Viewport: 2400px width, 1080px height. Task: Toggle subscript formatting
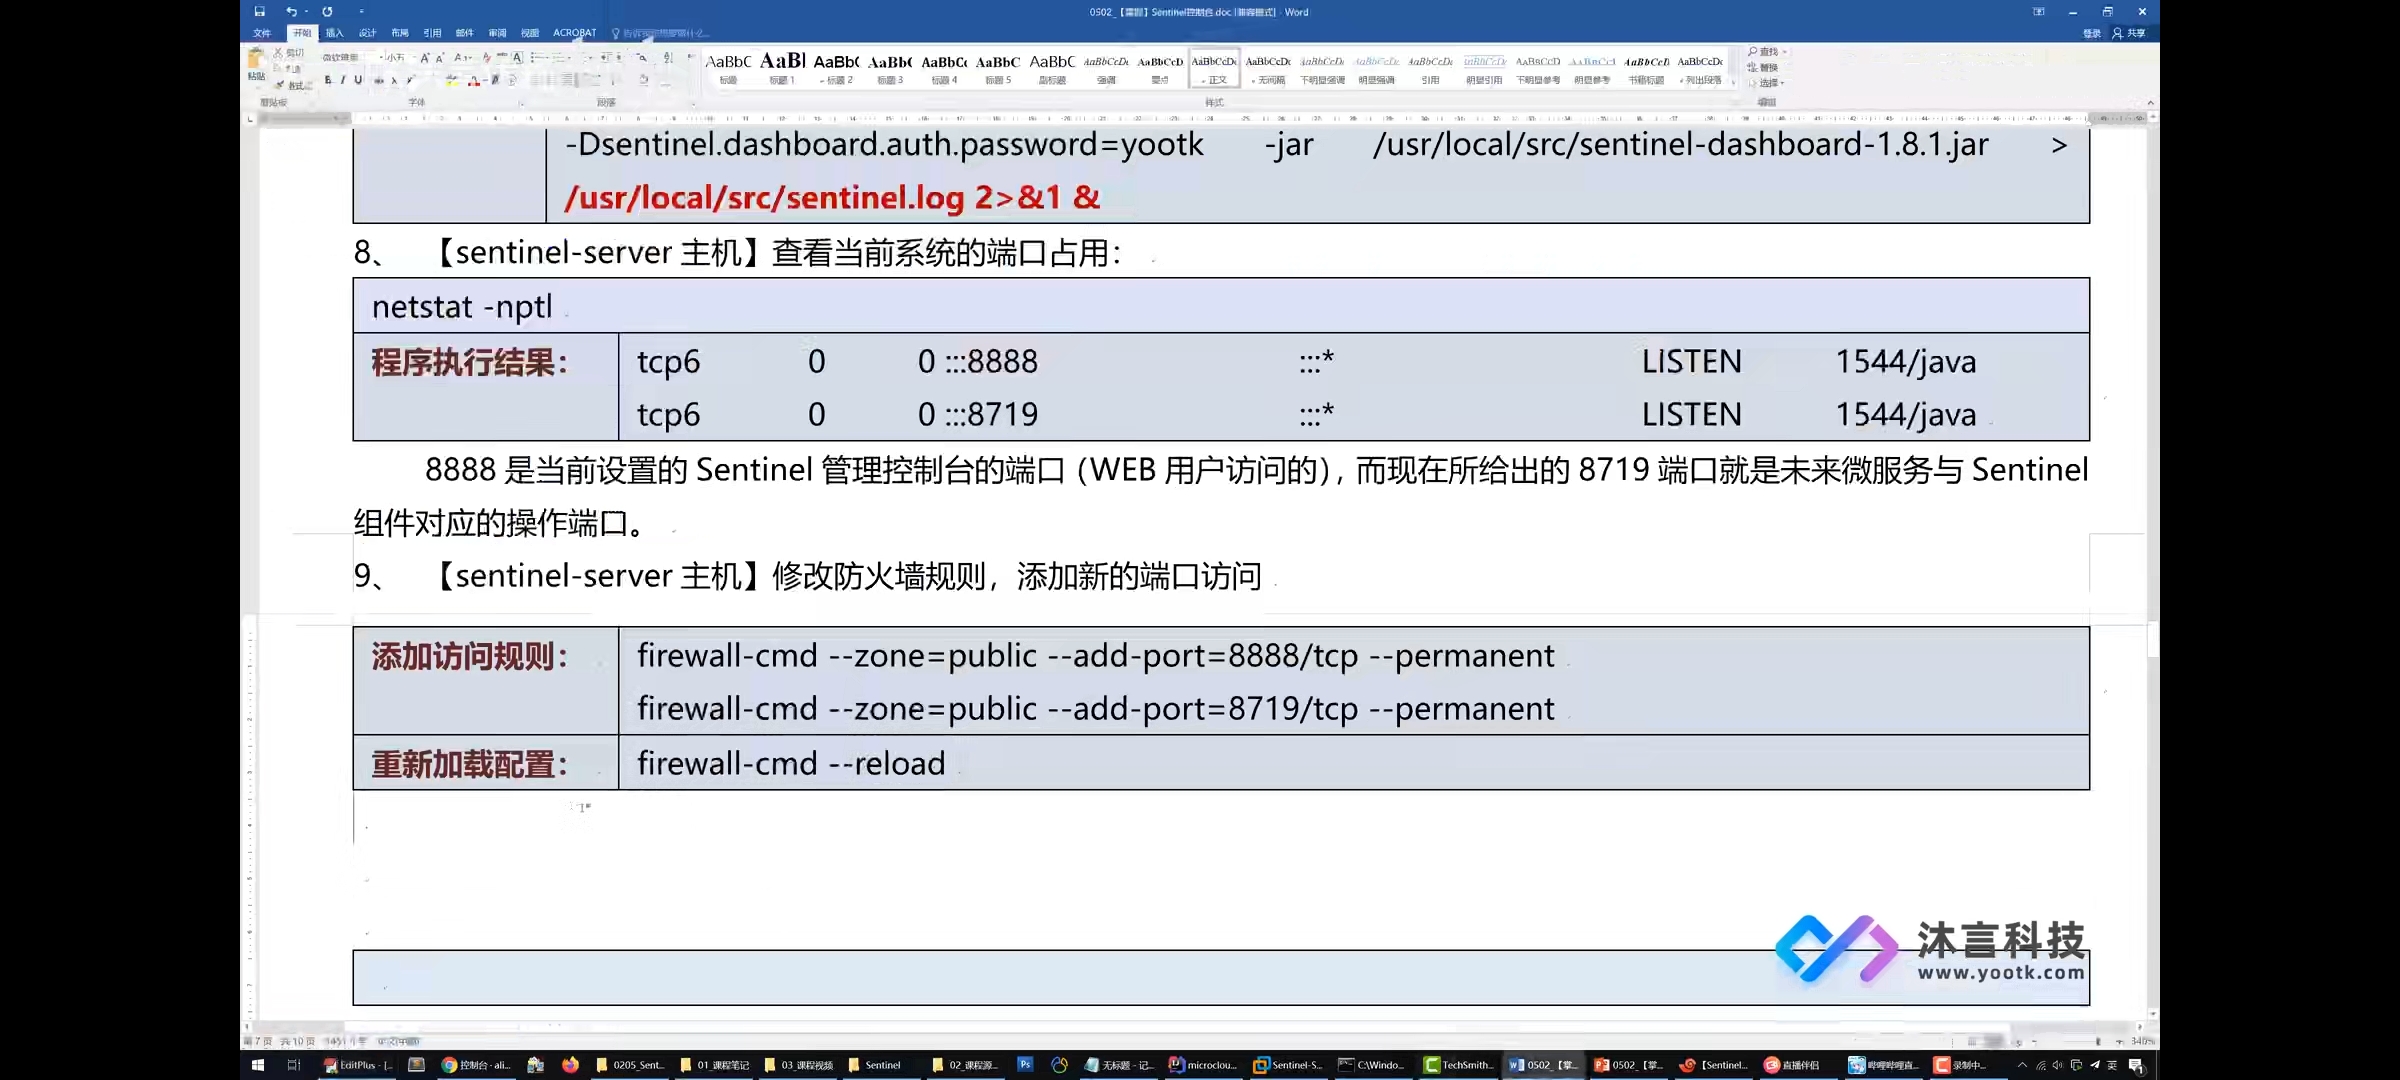395,80
